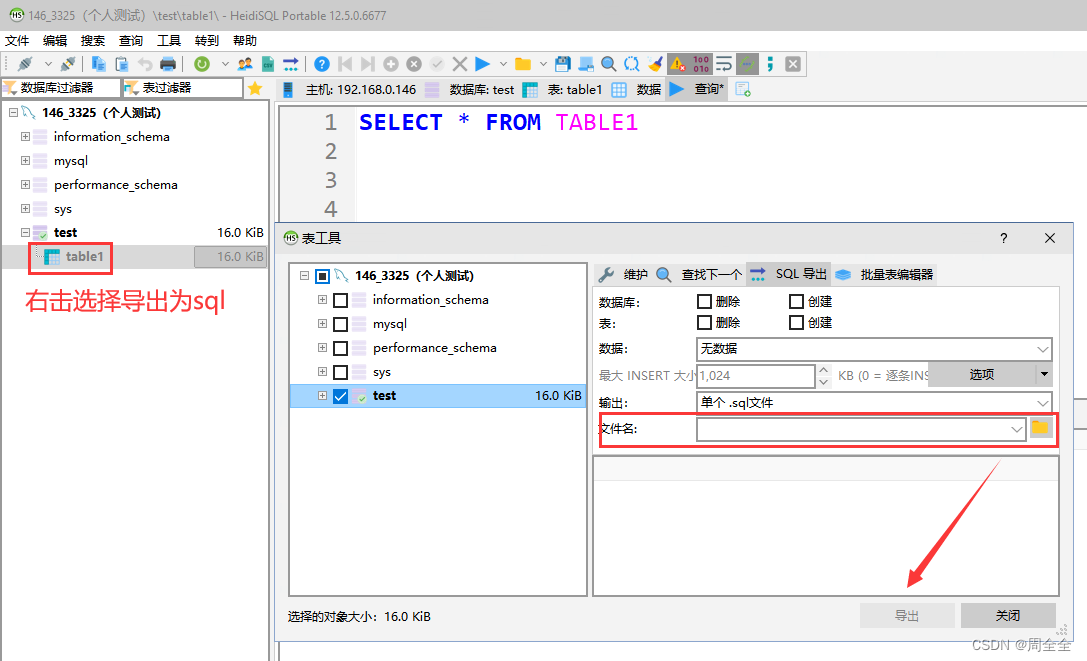The image size is (1087, 661).
Task: Click the 选项 button
Action: pyautogui.click(x=982, y=375)
